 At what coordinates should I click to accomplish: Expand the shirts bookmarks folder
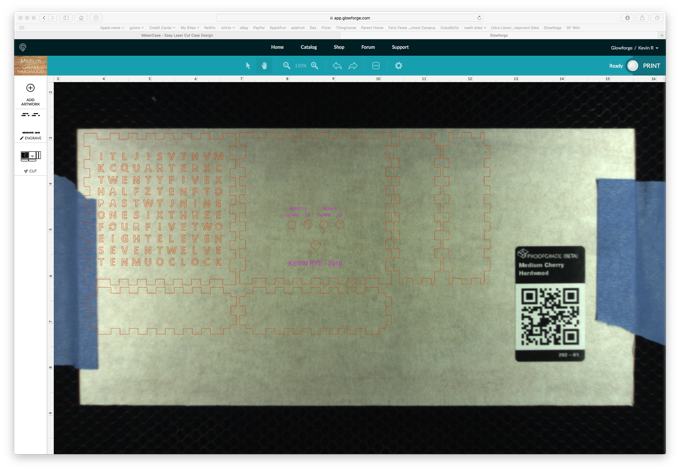(228, 27)
